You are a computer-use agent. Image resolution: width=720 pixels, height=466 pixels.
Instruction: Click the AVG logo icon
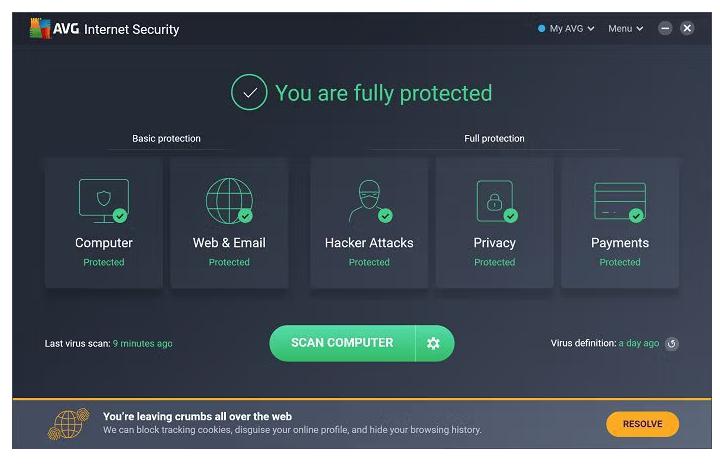[40, 28]
